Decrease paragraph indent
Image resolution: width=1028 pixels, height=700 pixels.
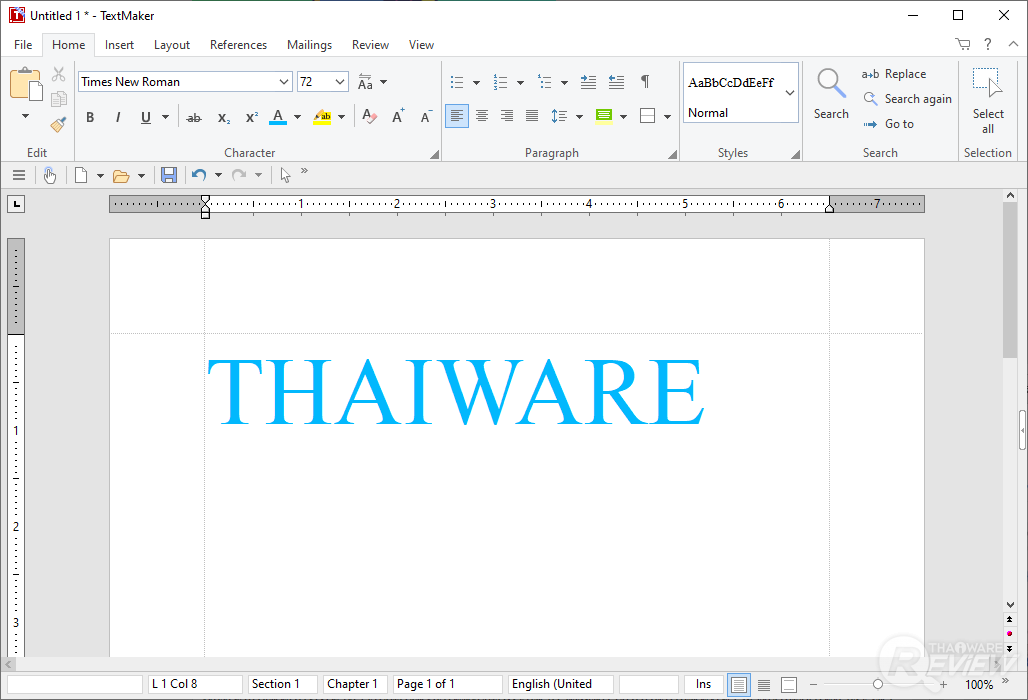tap(616, 82)
